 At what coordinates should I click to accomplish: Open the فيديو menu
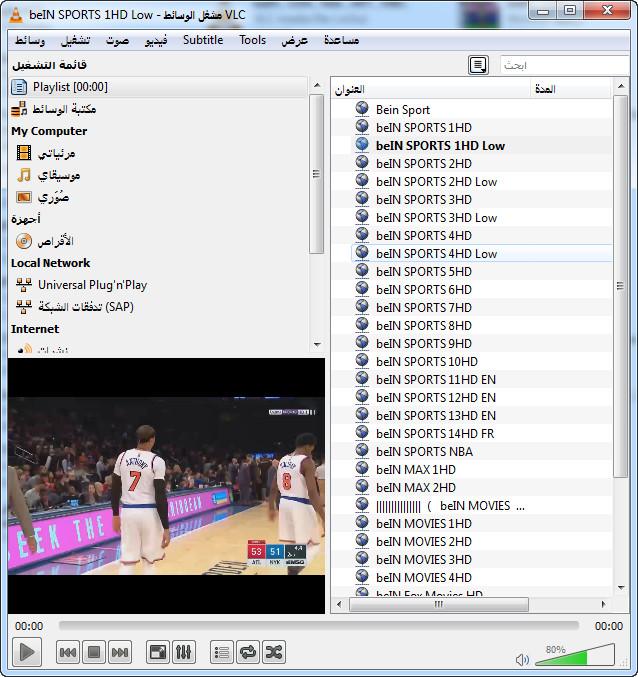[x=156, y=40]
